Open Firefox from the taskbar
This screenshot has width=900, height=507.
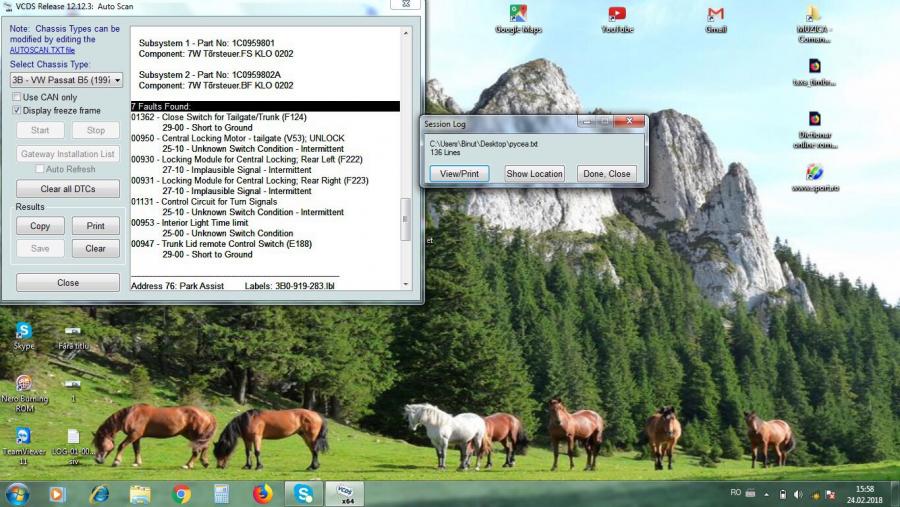[x=262, y=493]
